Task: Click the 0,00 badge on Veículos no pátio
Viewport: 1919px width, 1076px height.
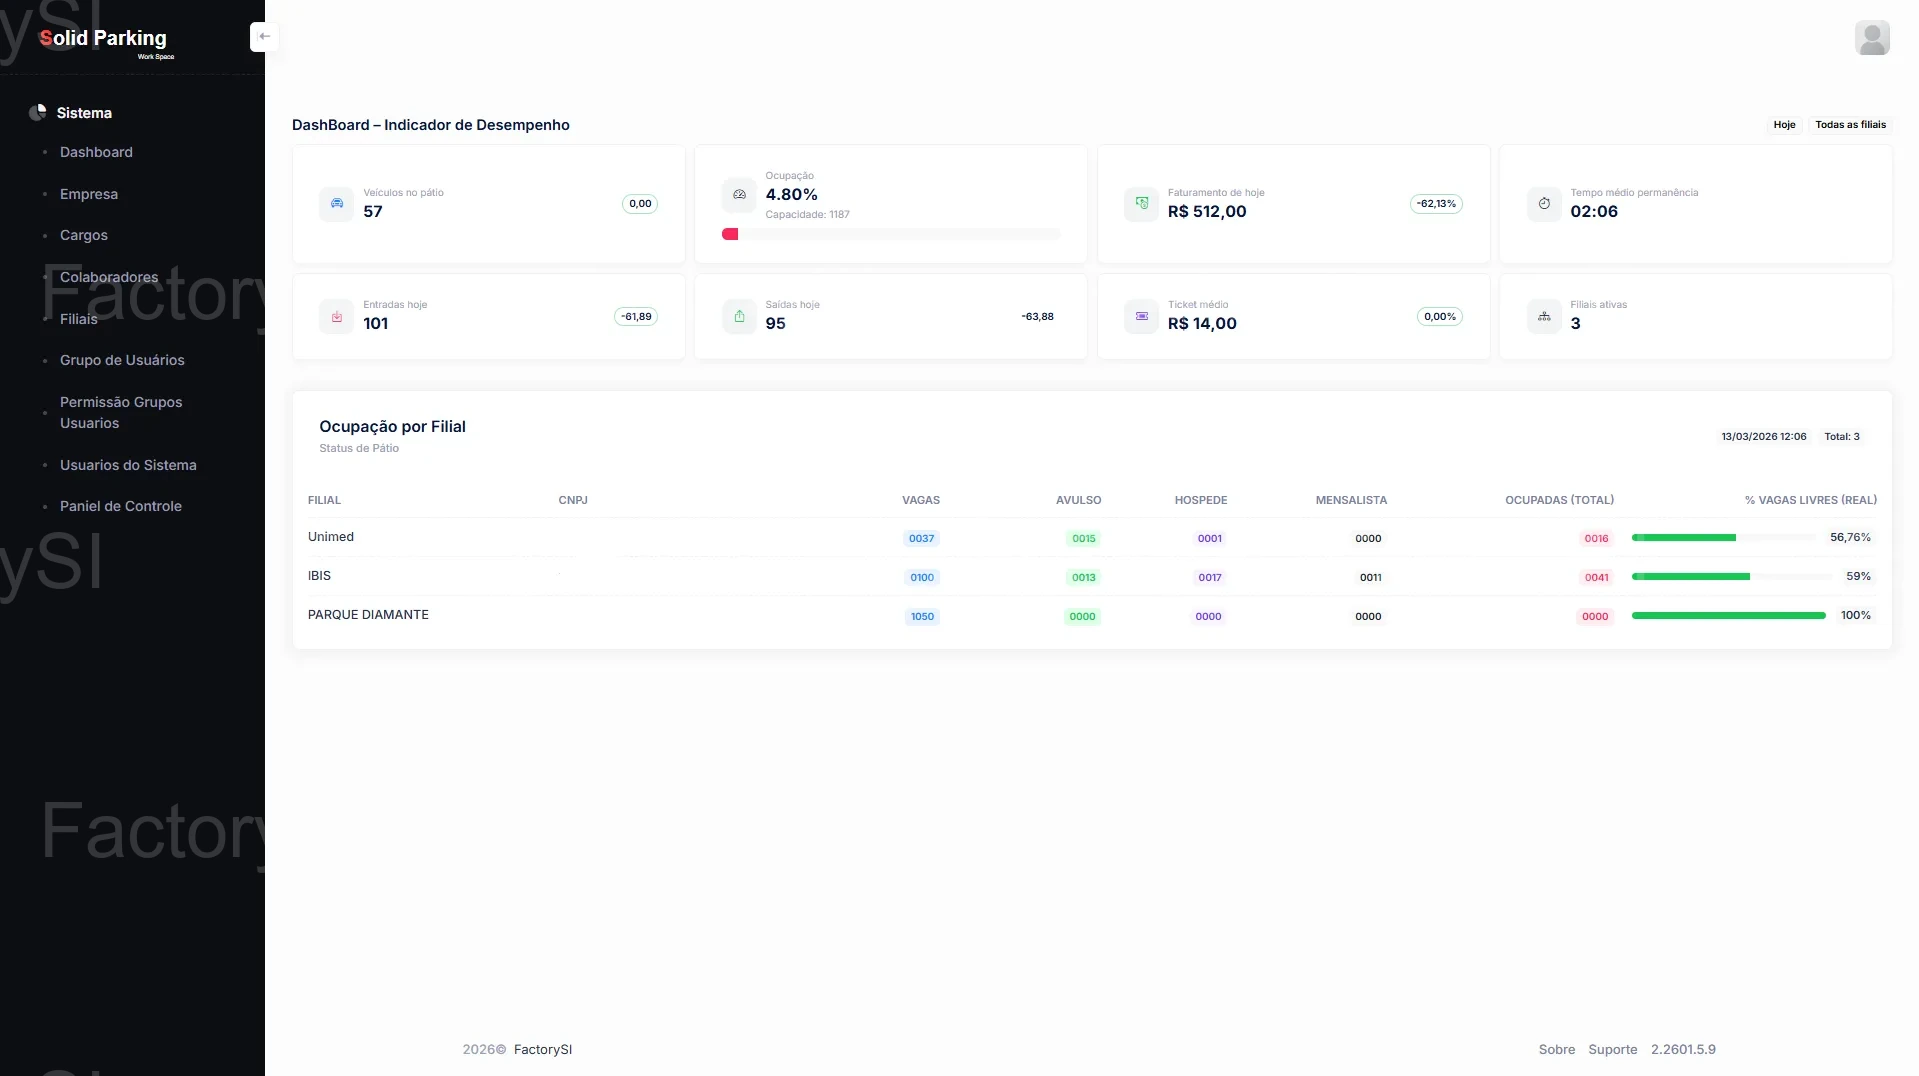Action: point(640,204)
